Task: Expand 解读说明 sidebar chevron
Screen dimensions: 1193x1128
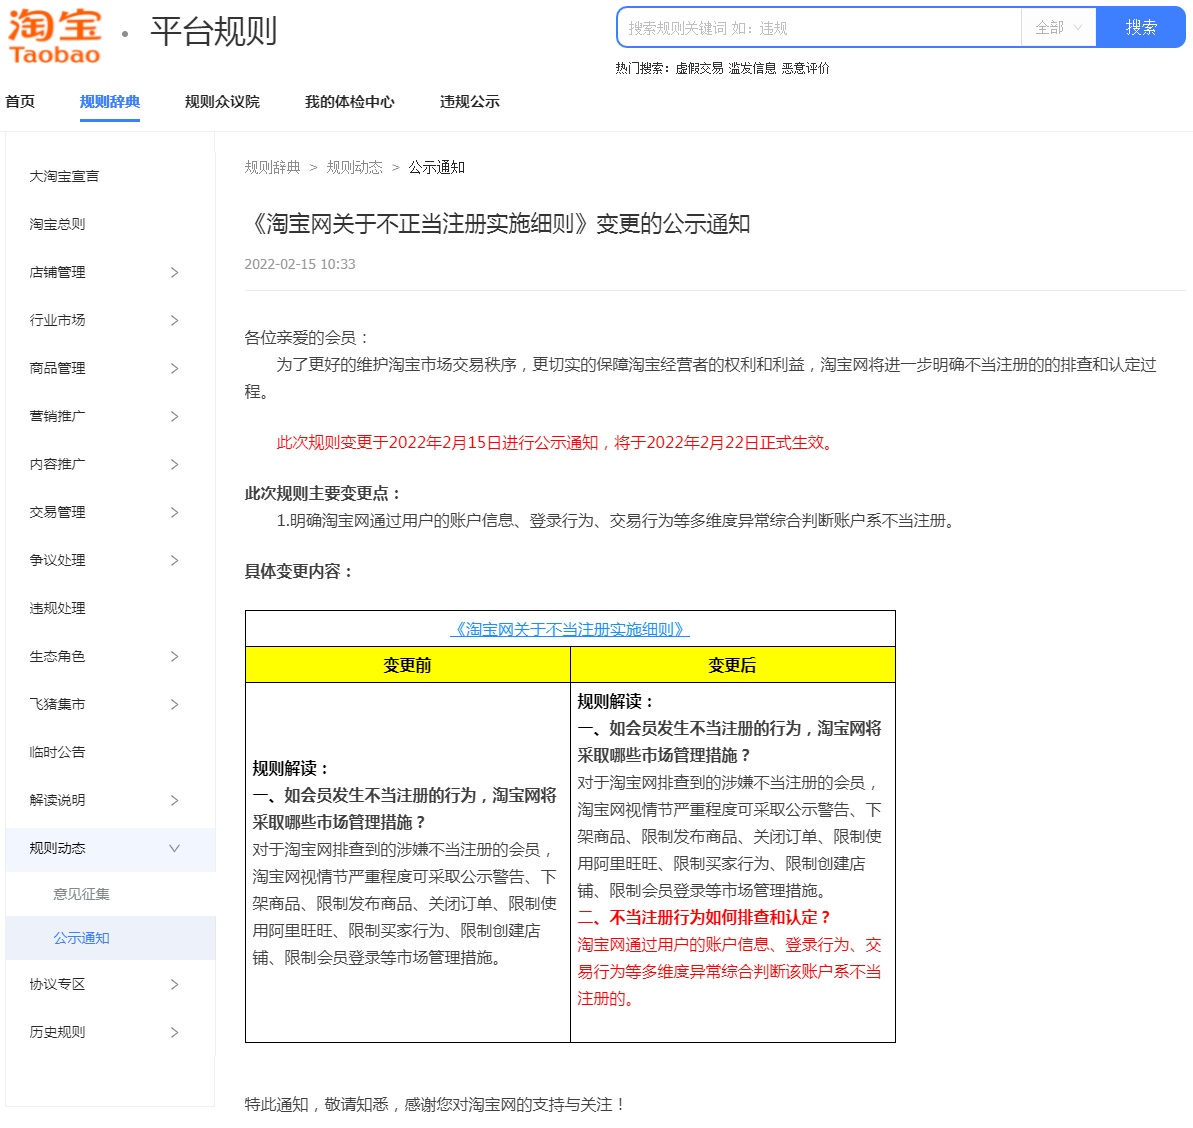Action: pos(174,799)
